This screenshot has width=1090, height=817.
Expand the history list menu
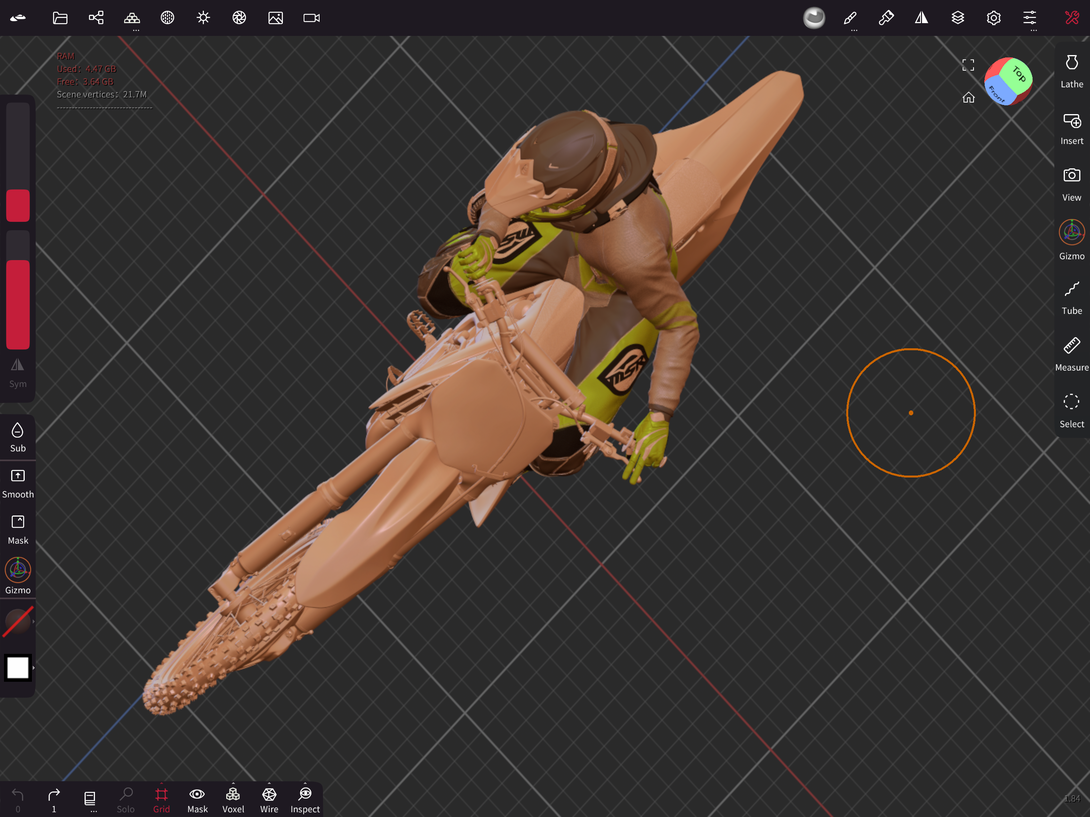(x=90, y=799)
